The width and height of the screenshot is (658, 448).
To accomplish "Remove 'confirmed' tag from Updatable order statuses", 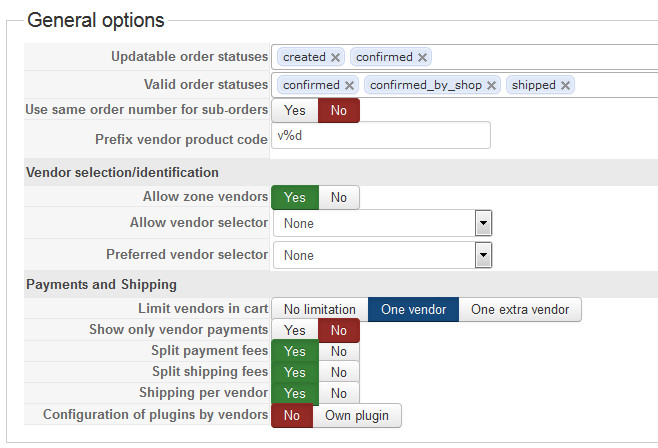I will point(423,58).
